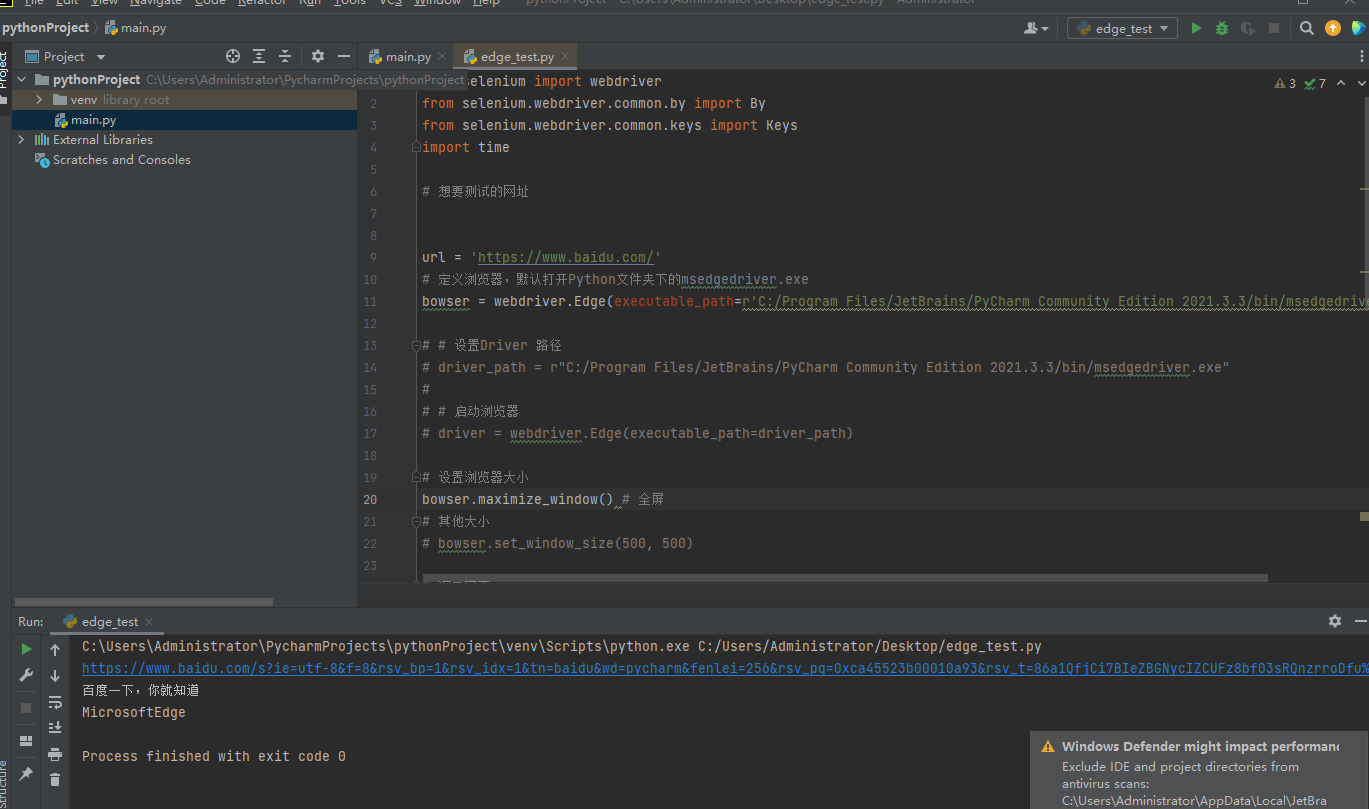
Task: Expand External Libraries node
Action: click(21, 140)
